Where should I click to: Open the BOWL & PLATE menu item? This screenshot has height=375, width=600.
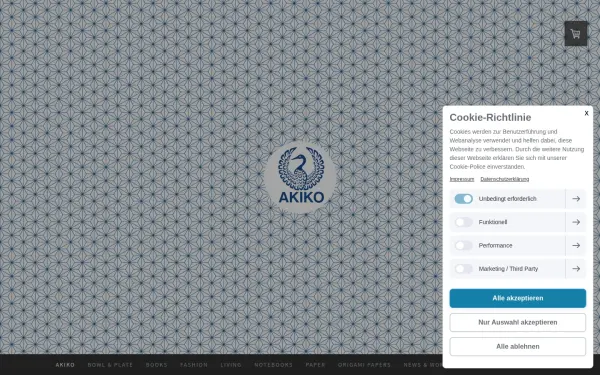pyautogui.click(x=110, y=365)
